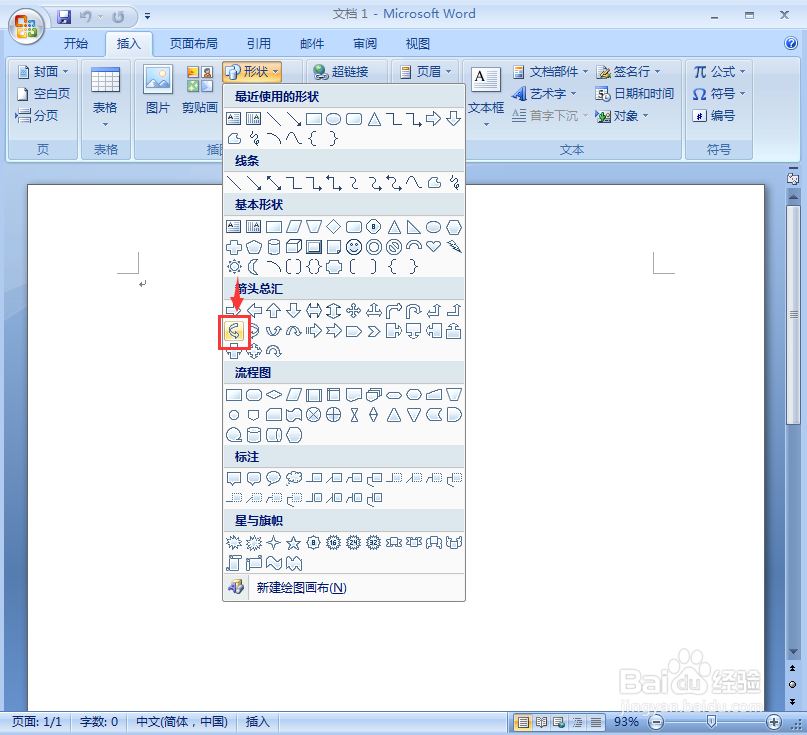The width and height of the screenshot is (807, 735).
Task: Open the 封面 cover page dropdown
Action: 43,72
